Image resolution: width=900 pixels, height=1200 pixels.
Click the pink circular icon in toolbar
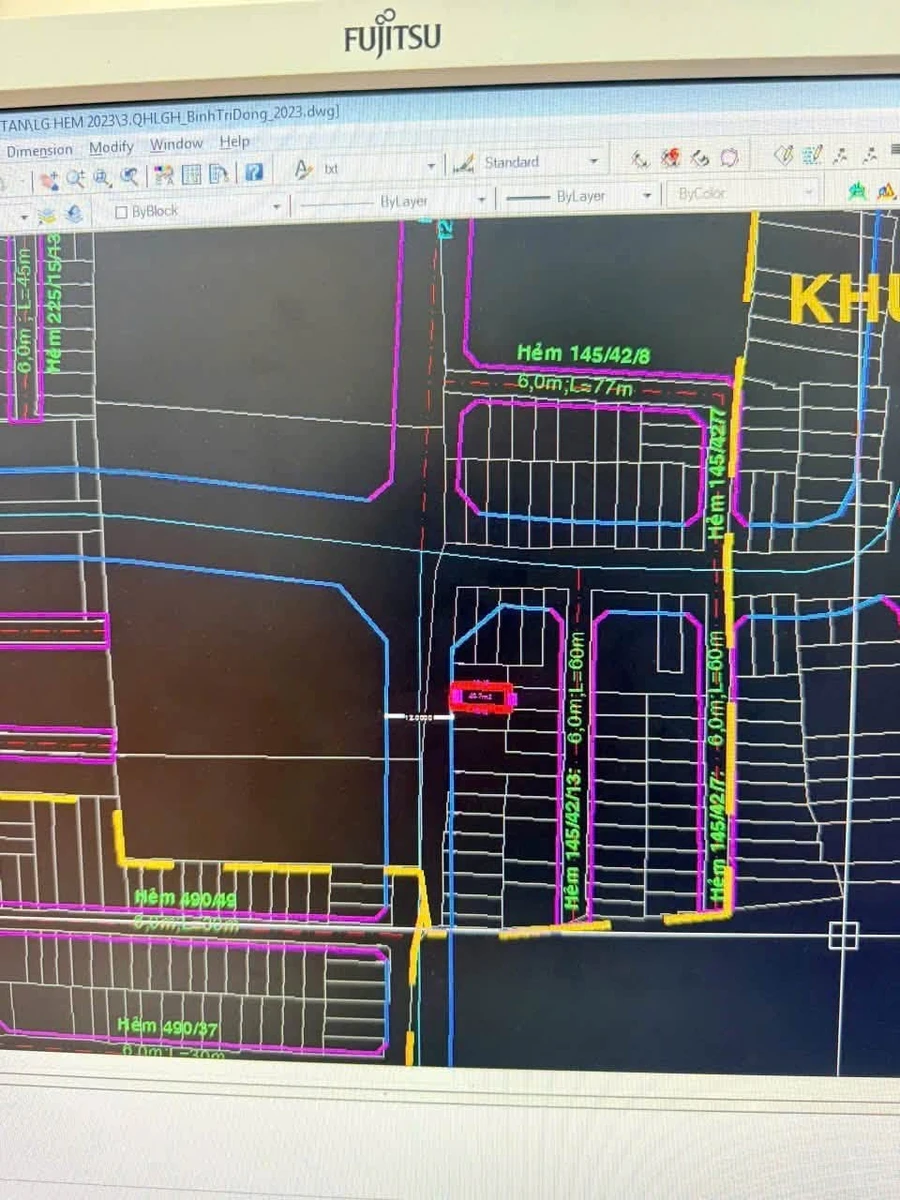[729, 156]
